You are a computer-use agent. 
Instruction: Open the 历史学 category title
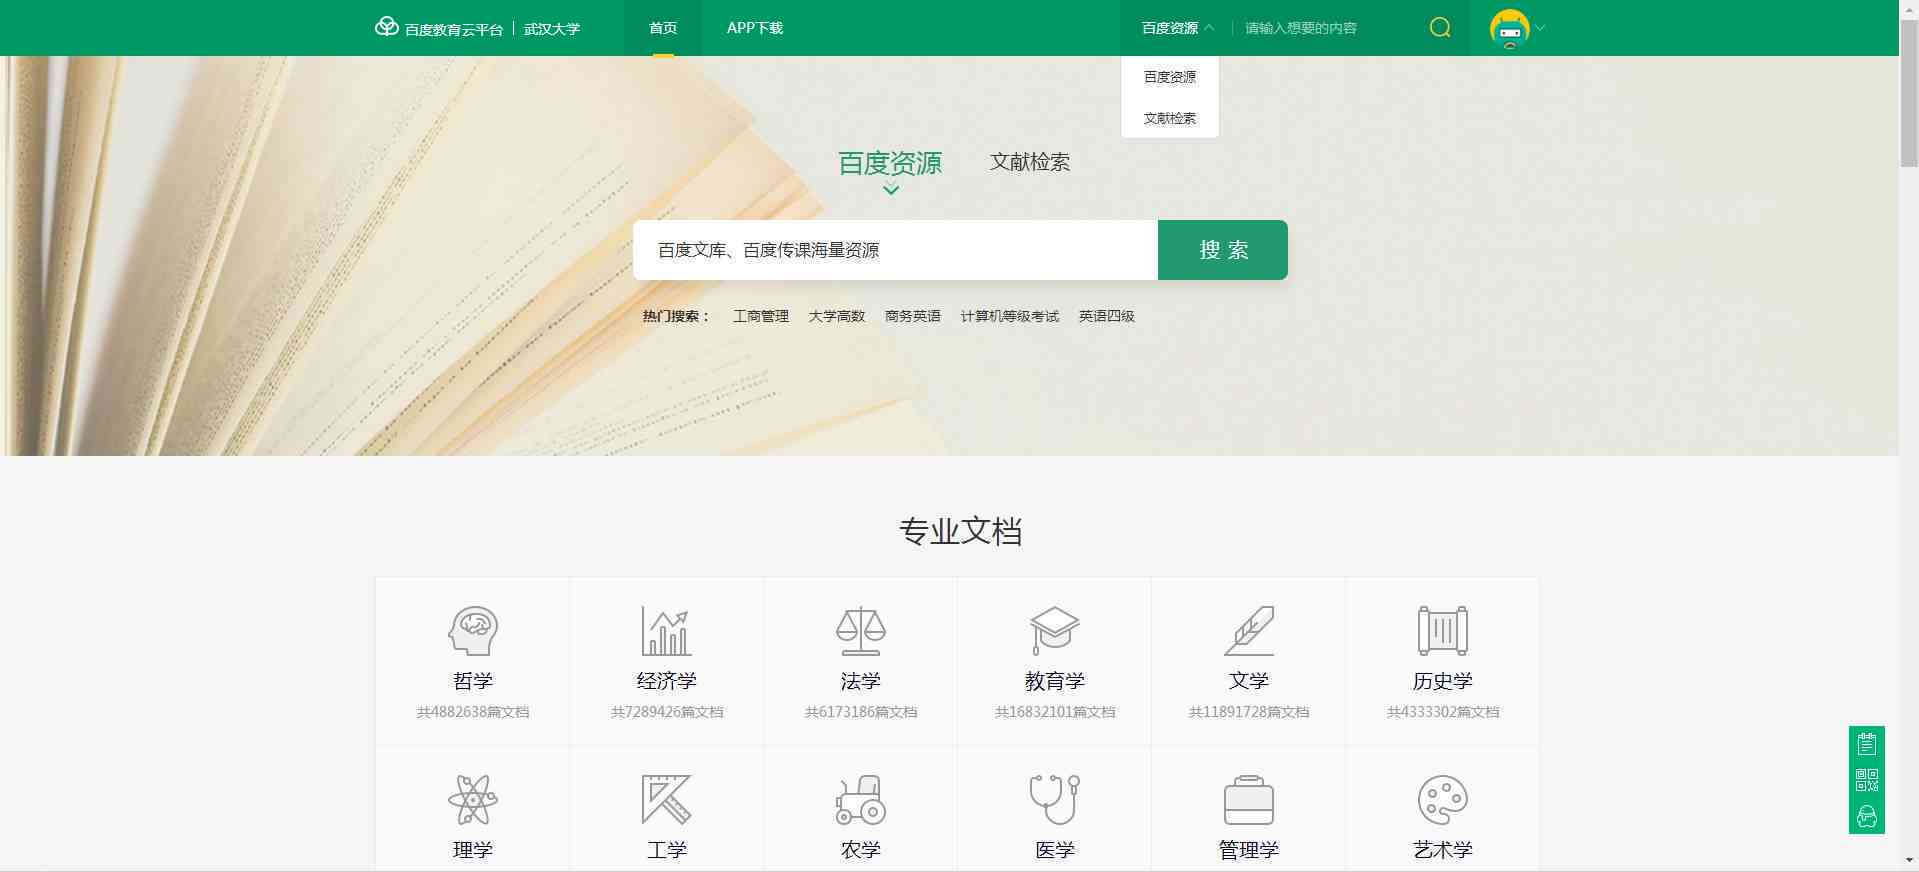(x=1443, y=681)
